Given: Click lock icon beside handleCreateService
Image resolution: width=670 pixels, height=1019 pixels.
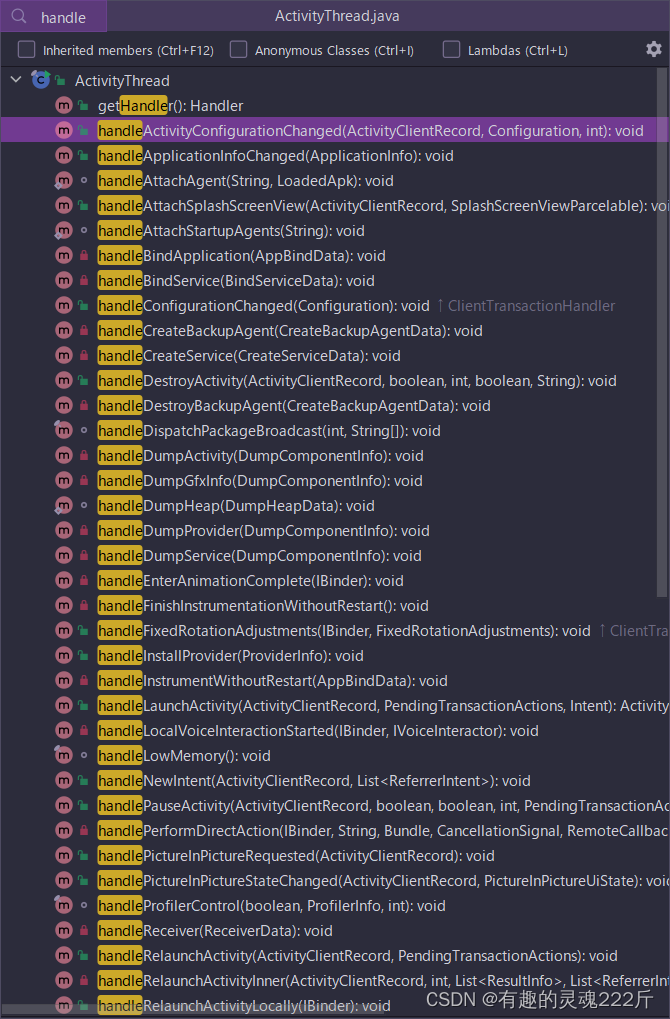Looking at the screenshot, I should click(x=84, y=355).
